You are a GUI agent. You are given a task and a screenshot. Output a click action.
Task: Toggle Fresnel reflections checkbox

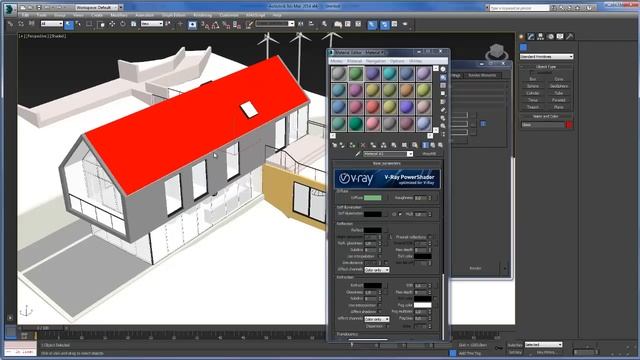click(x=429, y=237)
